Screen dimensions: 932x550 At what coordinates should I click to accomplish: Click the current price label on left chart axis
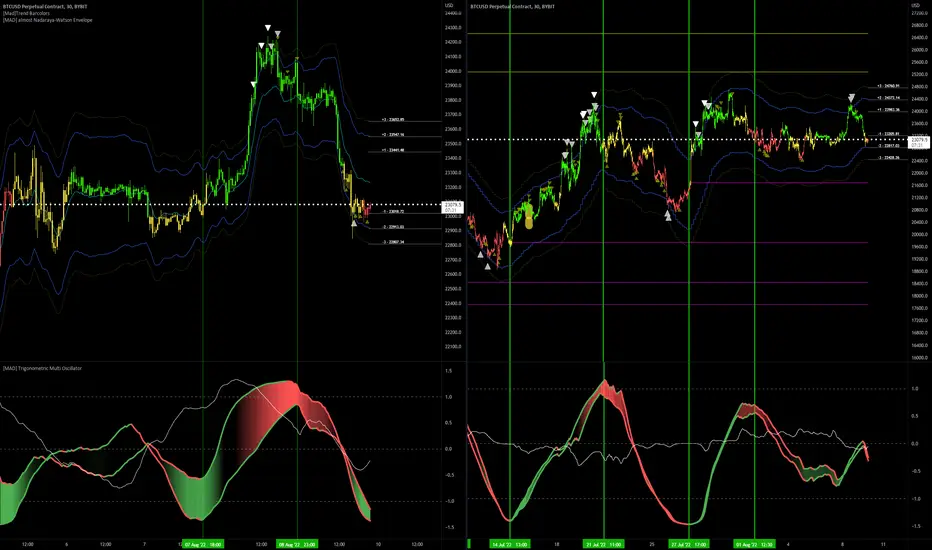click(452, 207)
